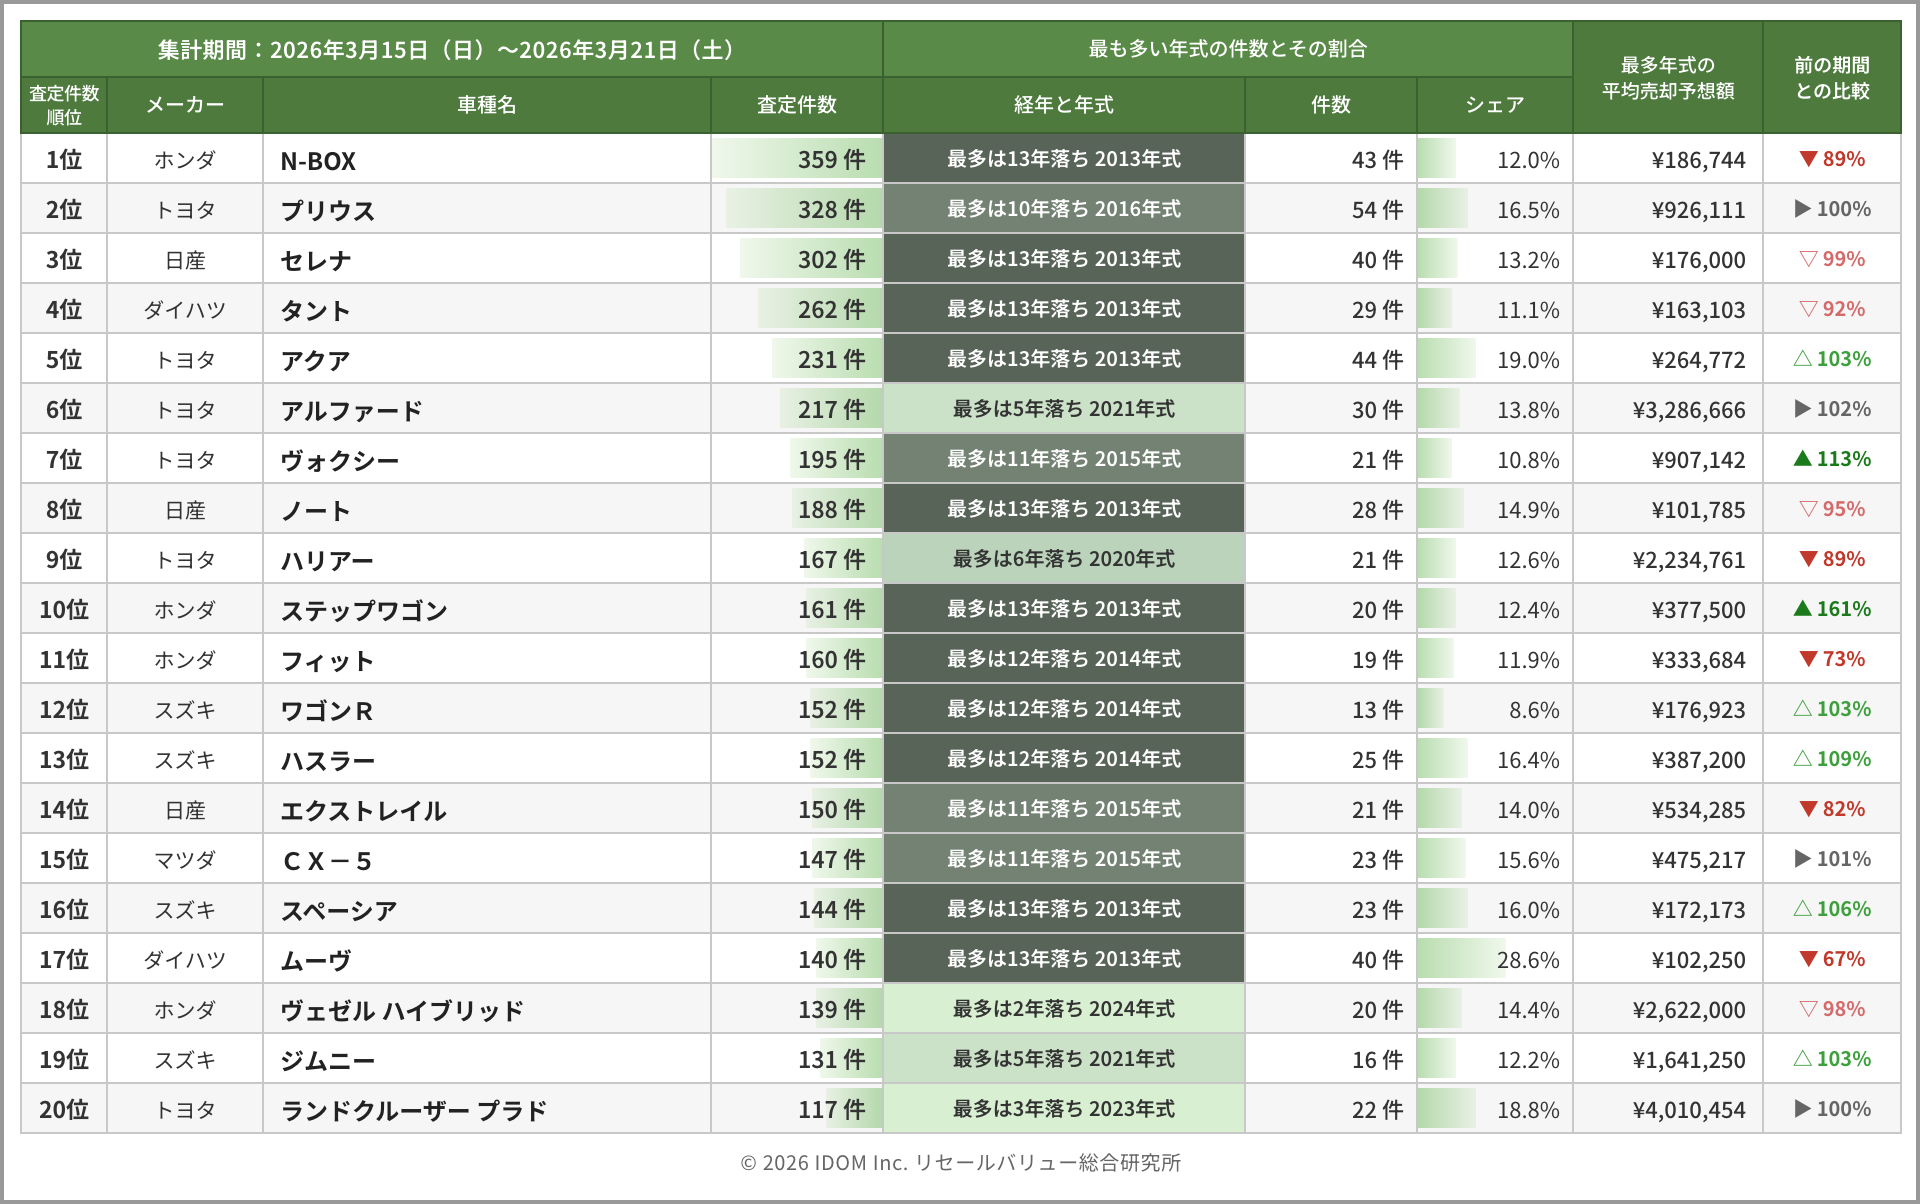Viewport: 1920px width, 1204px height.
Task: Click the outlined up triangle in ジムニー row
Action: click(x=1802, y=1059)
